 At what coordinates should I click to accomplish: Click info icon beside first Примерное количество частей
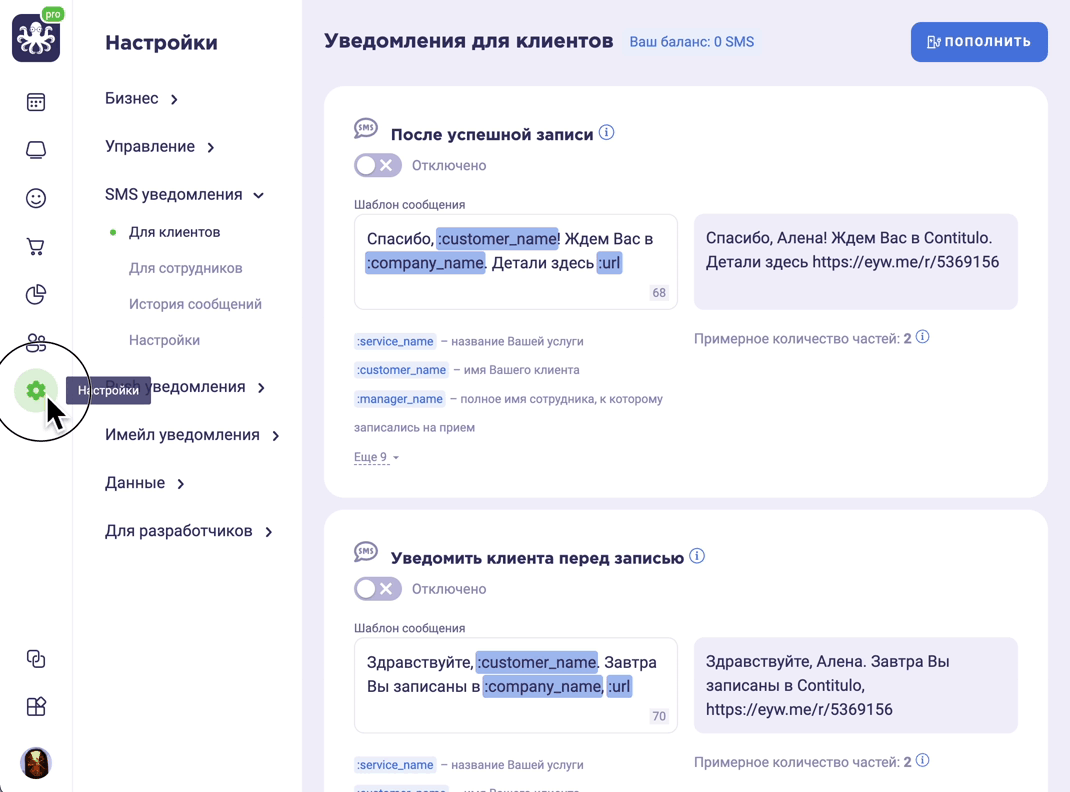click(x=923, y=337)
